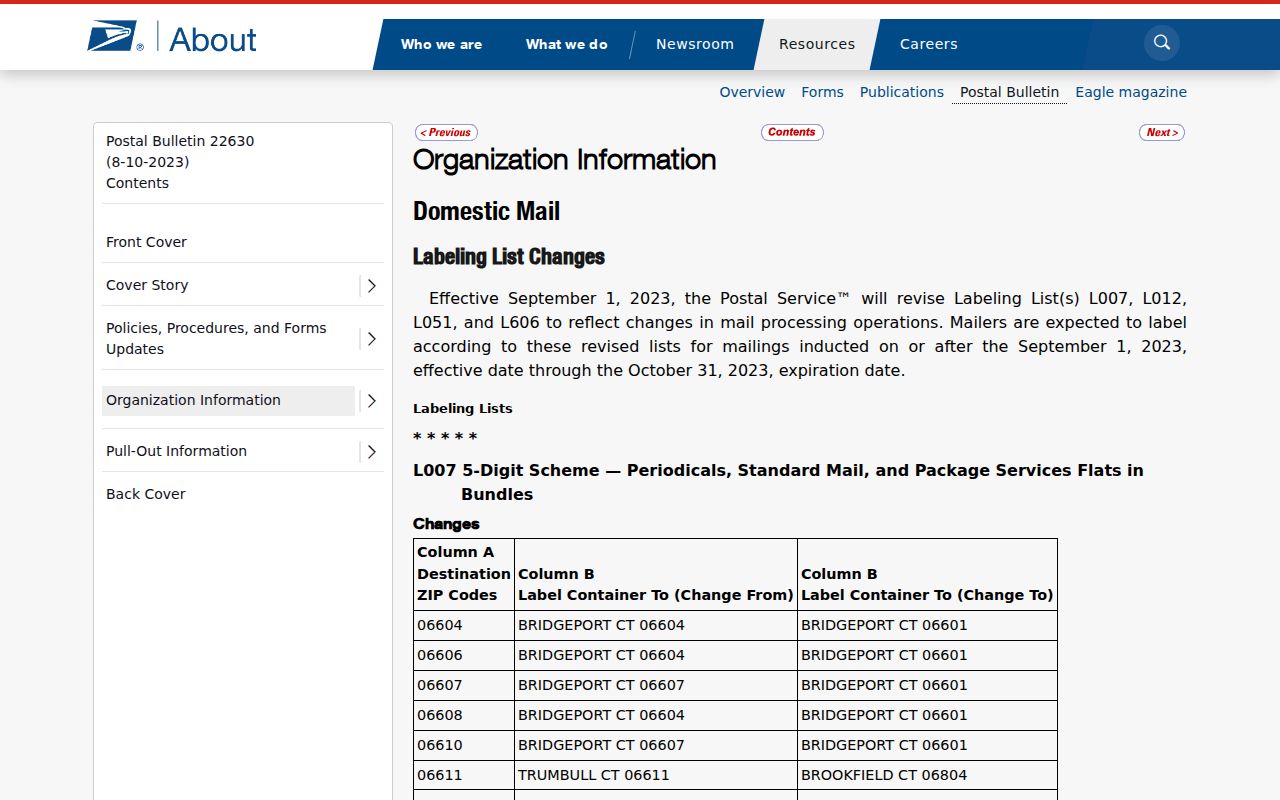Open the Who we are menu

[x=441, y=44]
